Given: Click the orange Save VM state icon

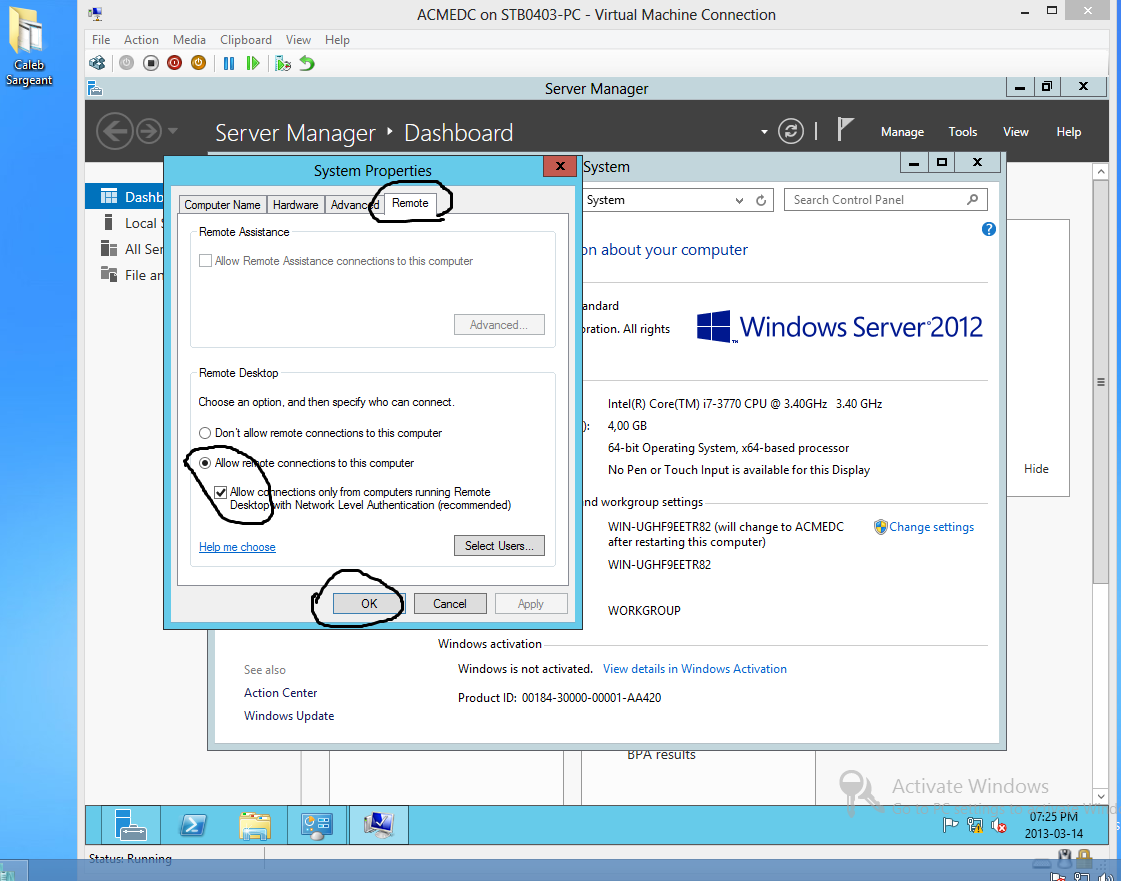Looking at the screenshot, I should (x=199, y=64).
